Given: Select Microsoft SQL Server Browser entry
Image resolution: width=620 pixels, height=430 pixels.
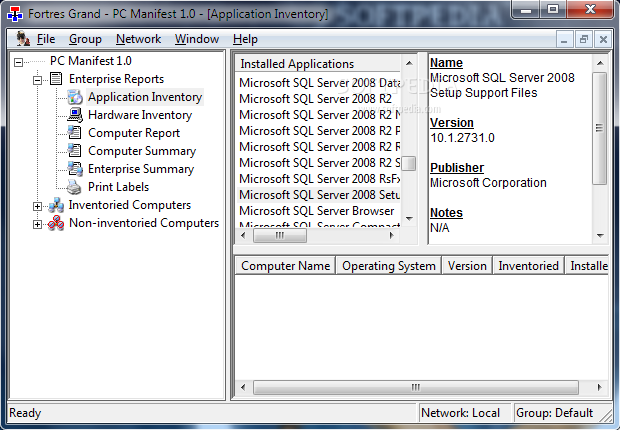Looking at the screenshot, I should [x=319, y=211].
